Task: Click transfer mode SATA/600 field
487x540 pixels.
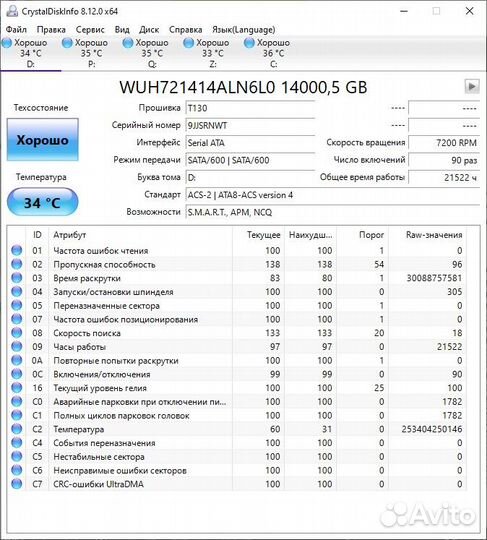Action: tap(250, 160)
